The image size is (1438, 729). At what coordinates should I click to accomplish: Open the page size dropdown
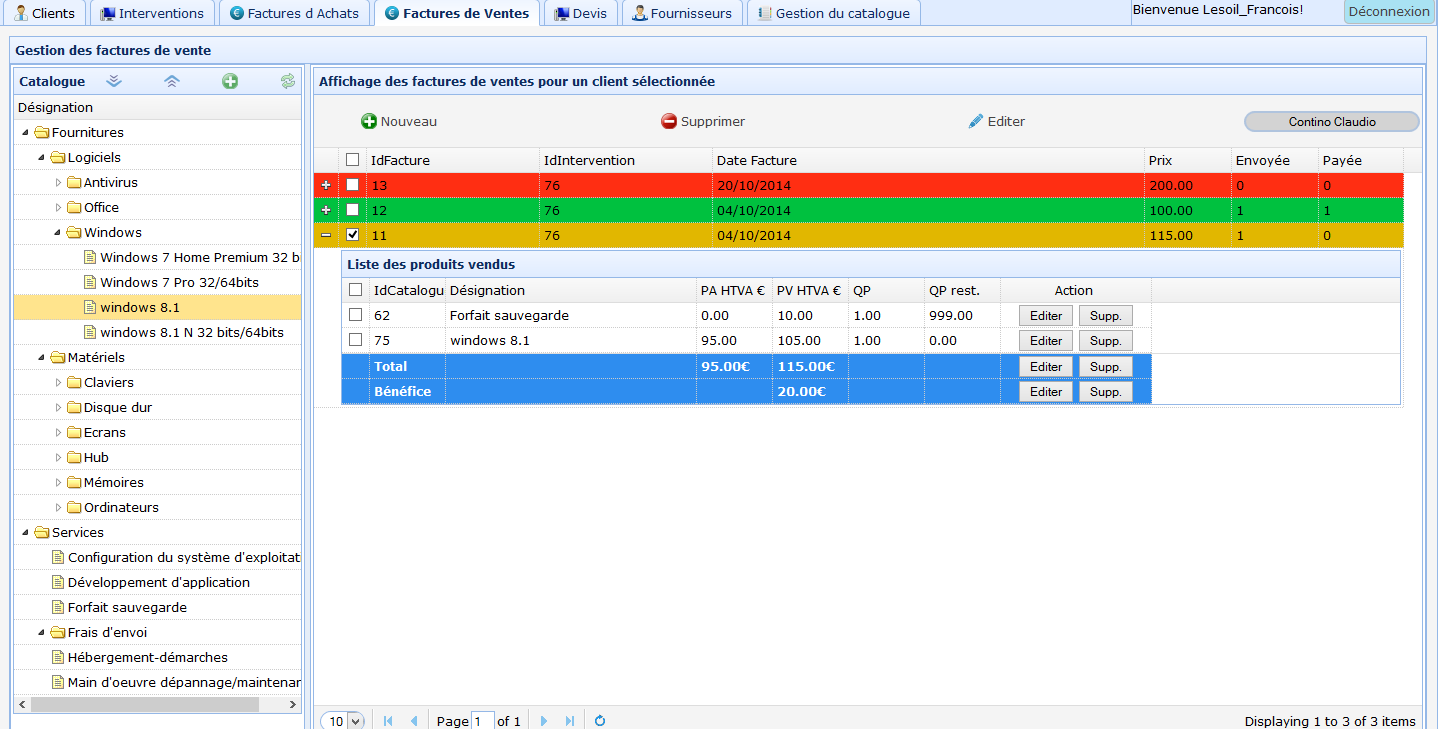click(356, 721)
